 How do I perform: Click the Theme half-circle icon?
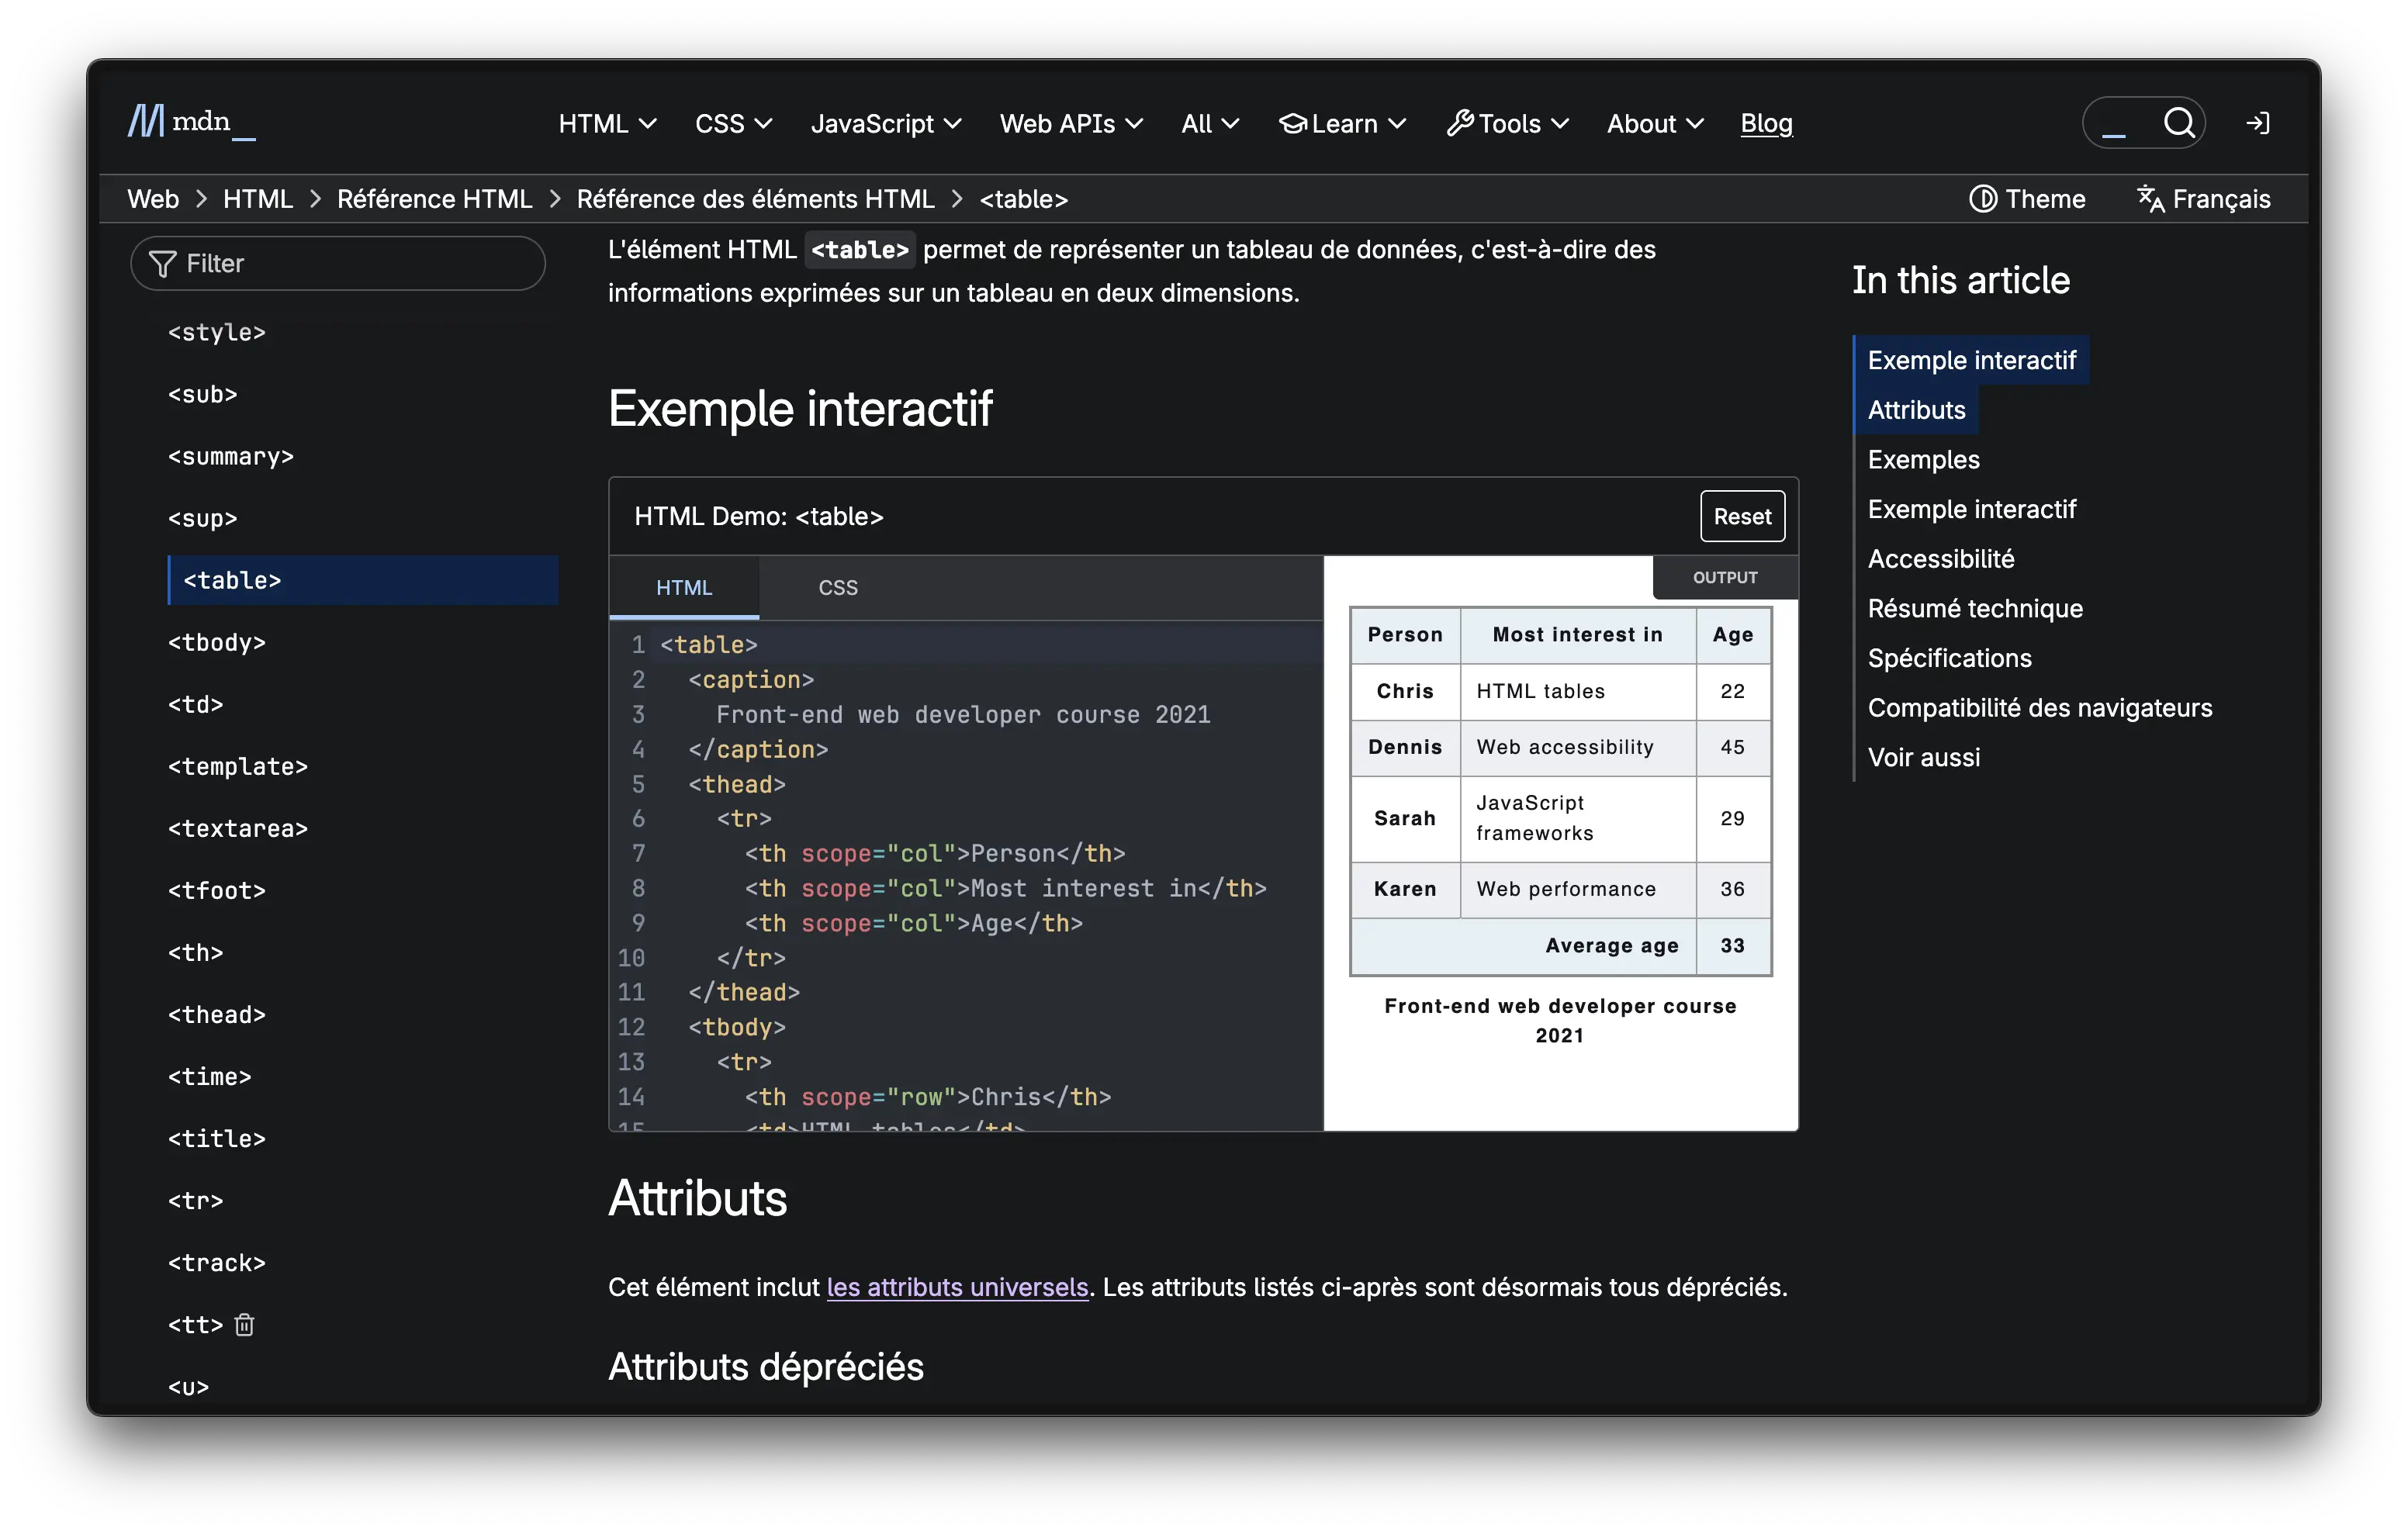[1982, 199]
